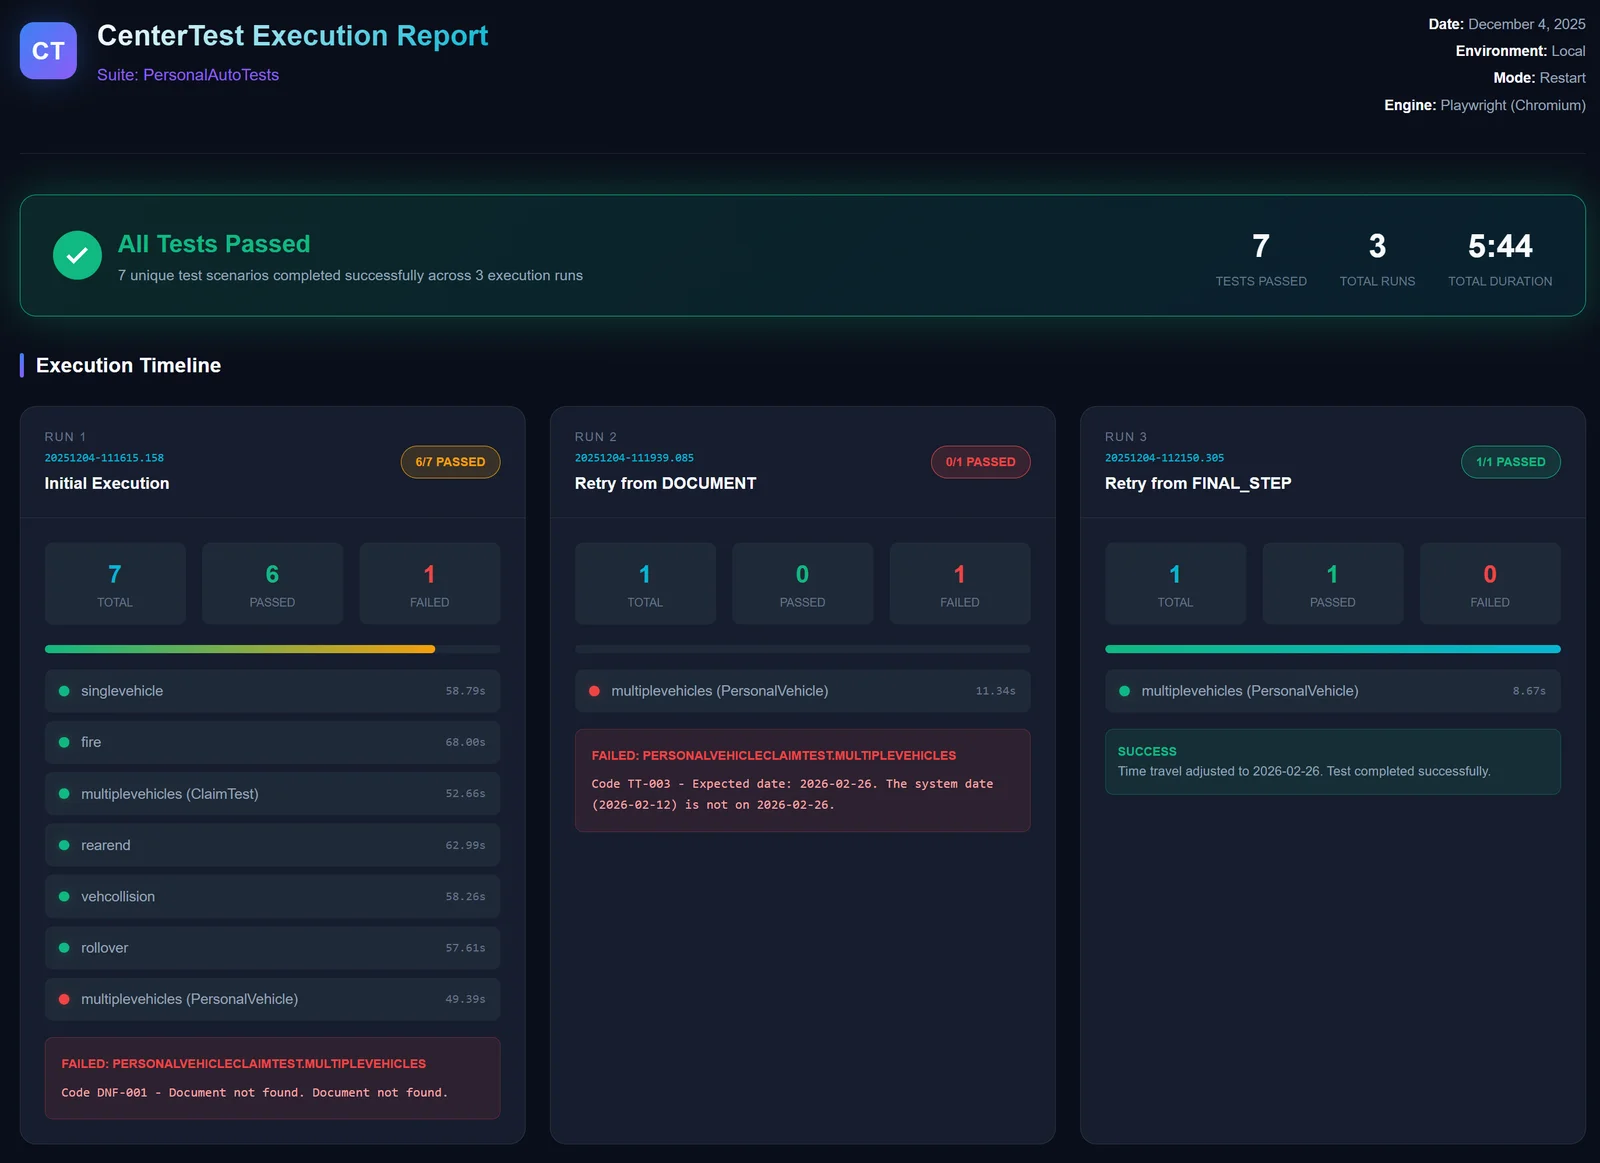This screenshot has width=1600, height=1163.
Task: Select the fire test row
Action: [272, 742]
